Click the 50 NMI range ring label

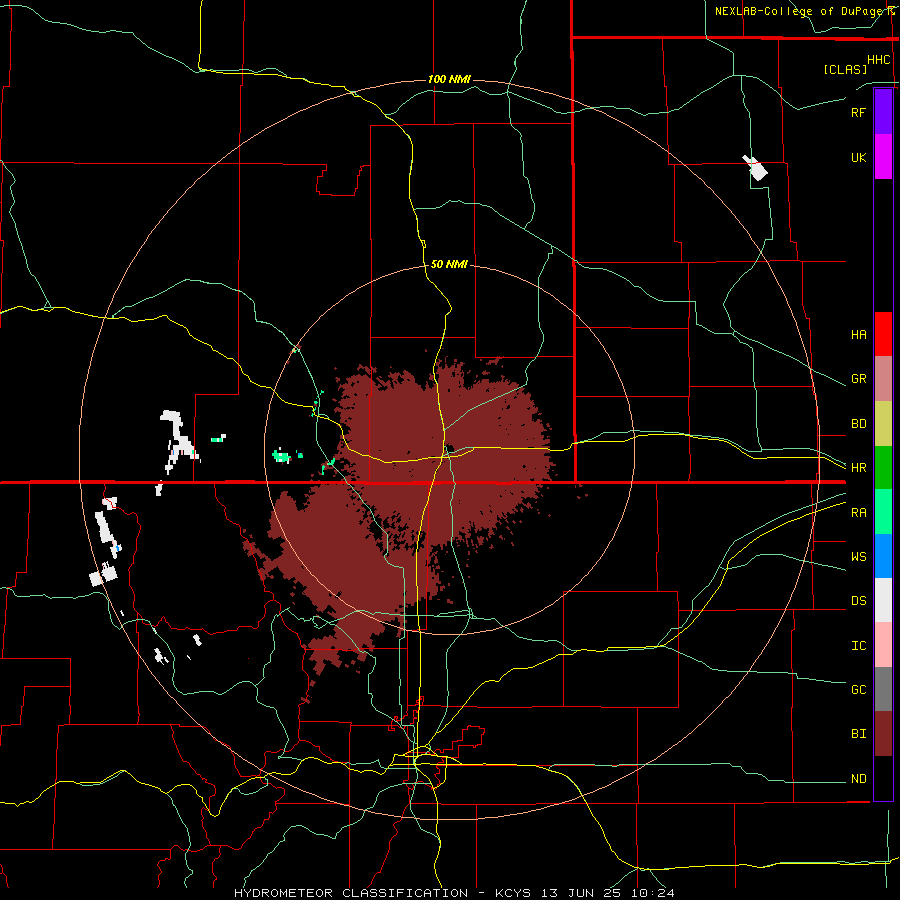[449, 264]
